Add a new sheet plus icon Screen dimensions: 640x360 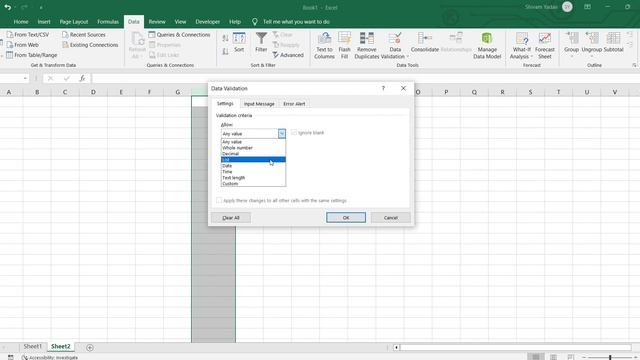click(90, 347)
